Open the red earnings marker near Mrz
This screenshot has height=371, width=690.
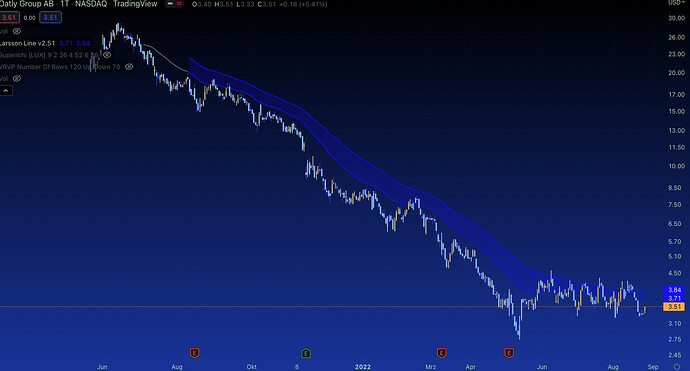441,353
